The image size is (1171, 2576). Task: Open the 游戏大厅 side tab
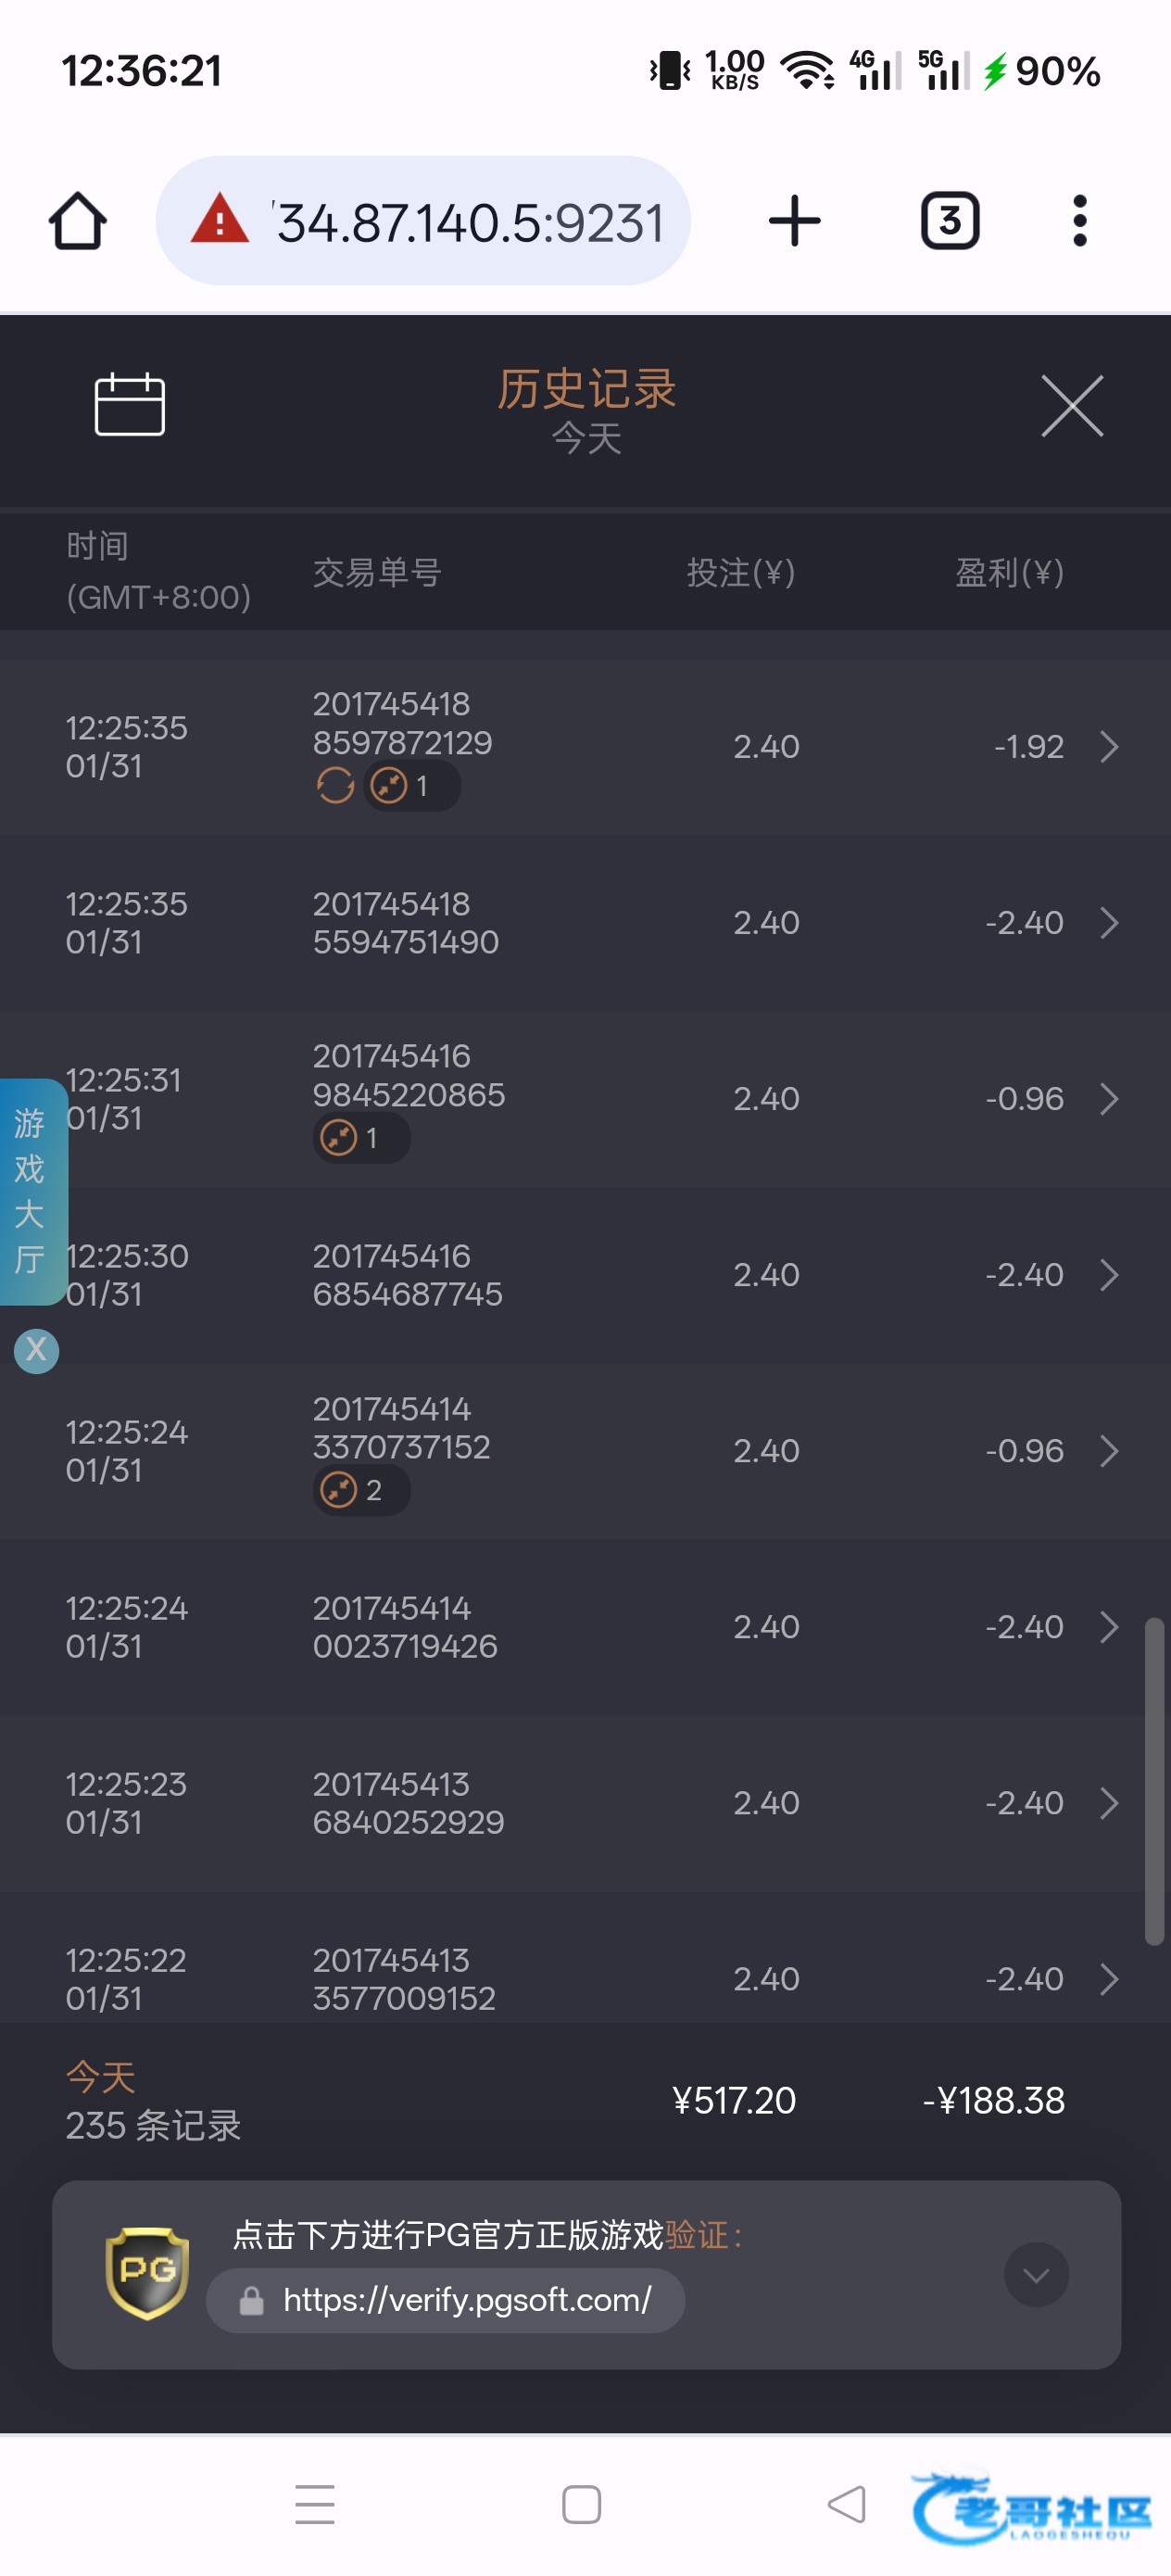click(x=31, y=1190)
